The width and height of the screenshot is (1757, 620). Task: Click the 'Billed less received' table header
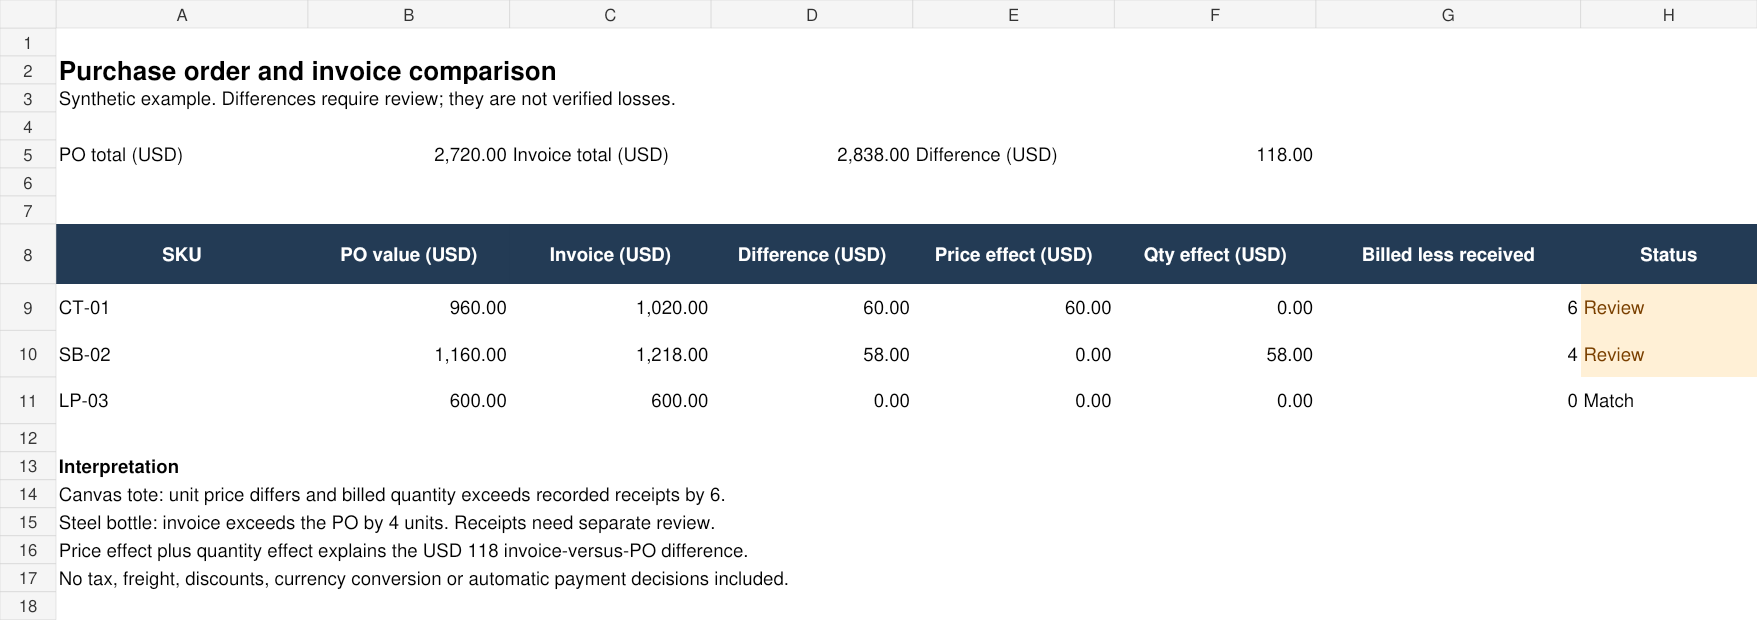pos(1448,255)
